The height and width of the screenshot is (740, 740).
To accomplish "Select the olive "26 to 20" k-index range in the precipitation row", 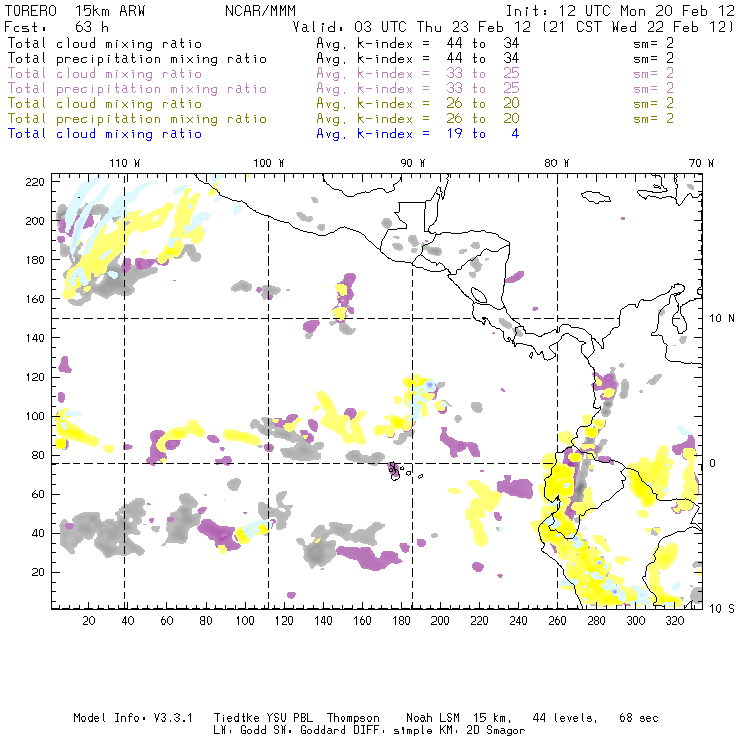I will pos(483,118).
